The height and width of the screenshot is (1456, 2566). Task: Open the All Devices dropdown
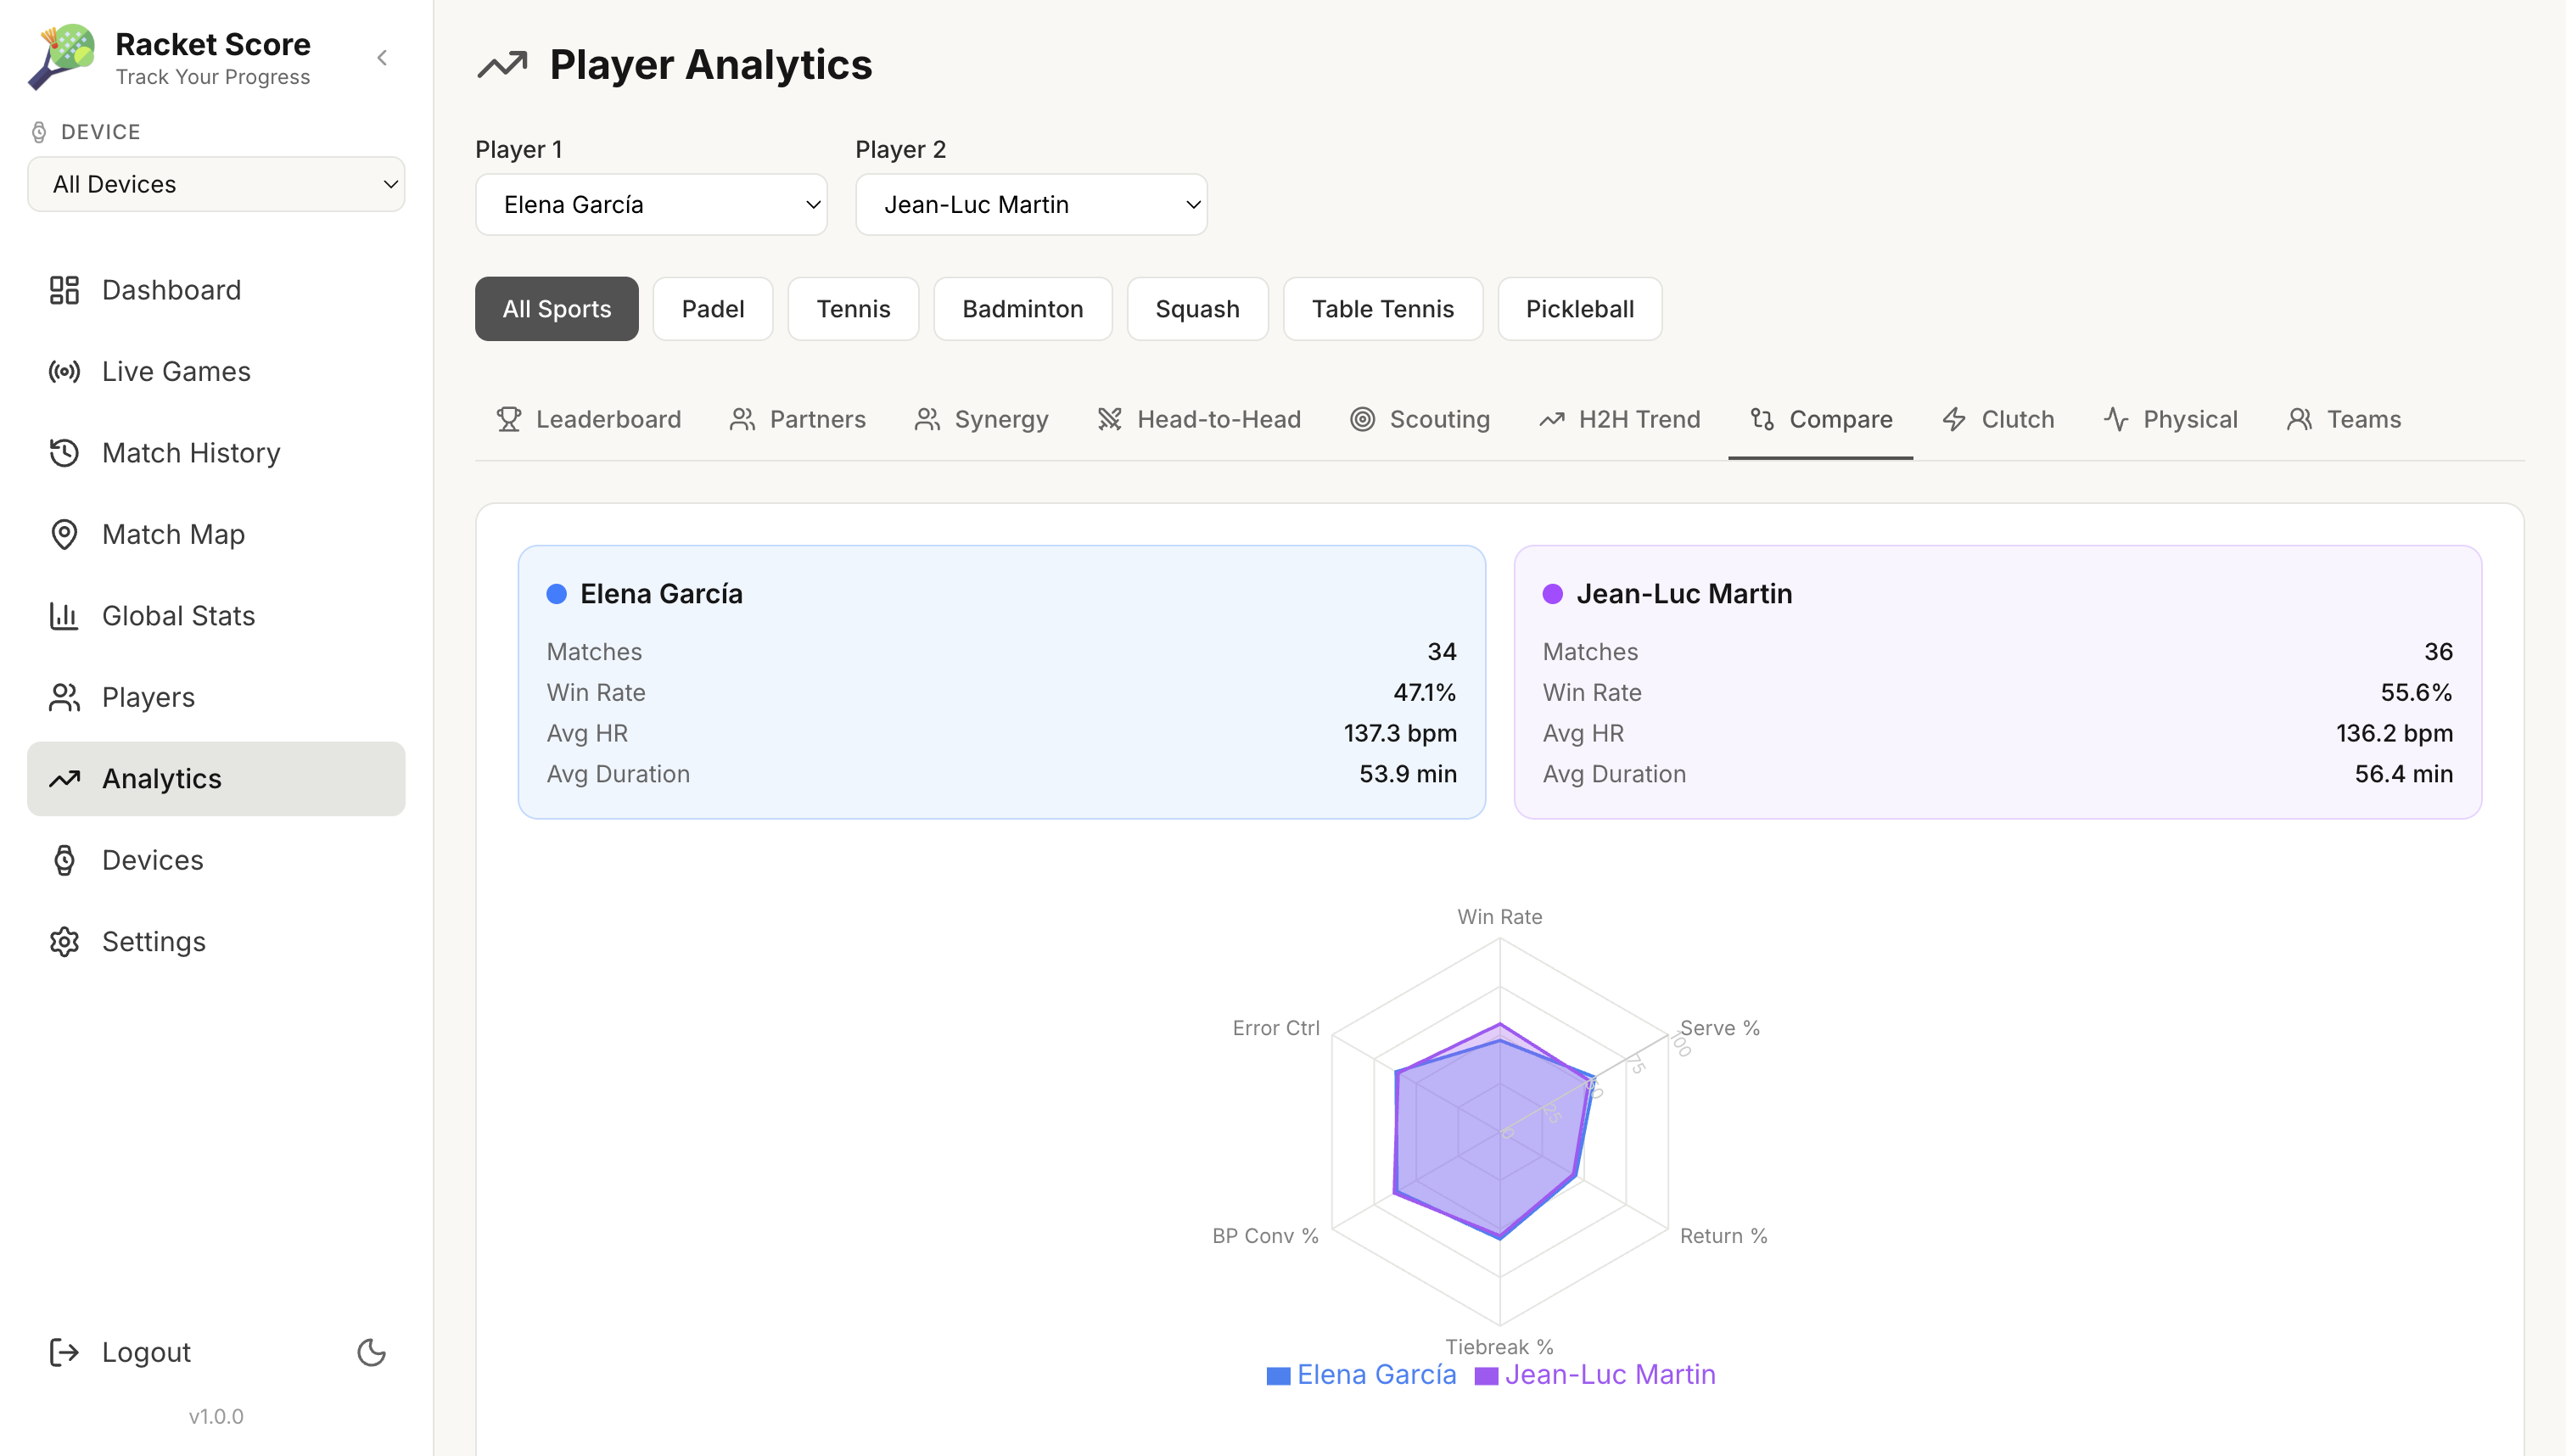coord(216,184)
